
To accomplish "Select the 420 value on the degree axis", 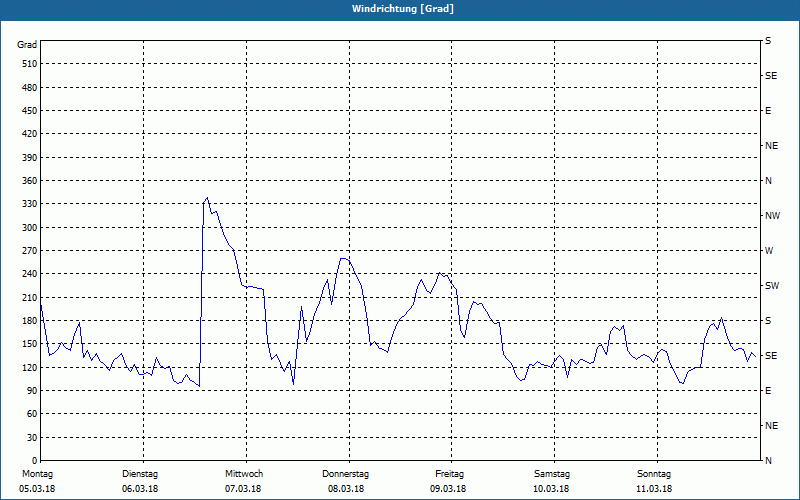I will (x=30, y=134).
